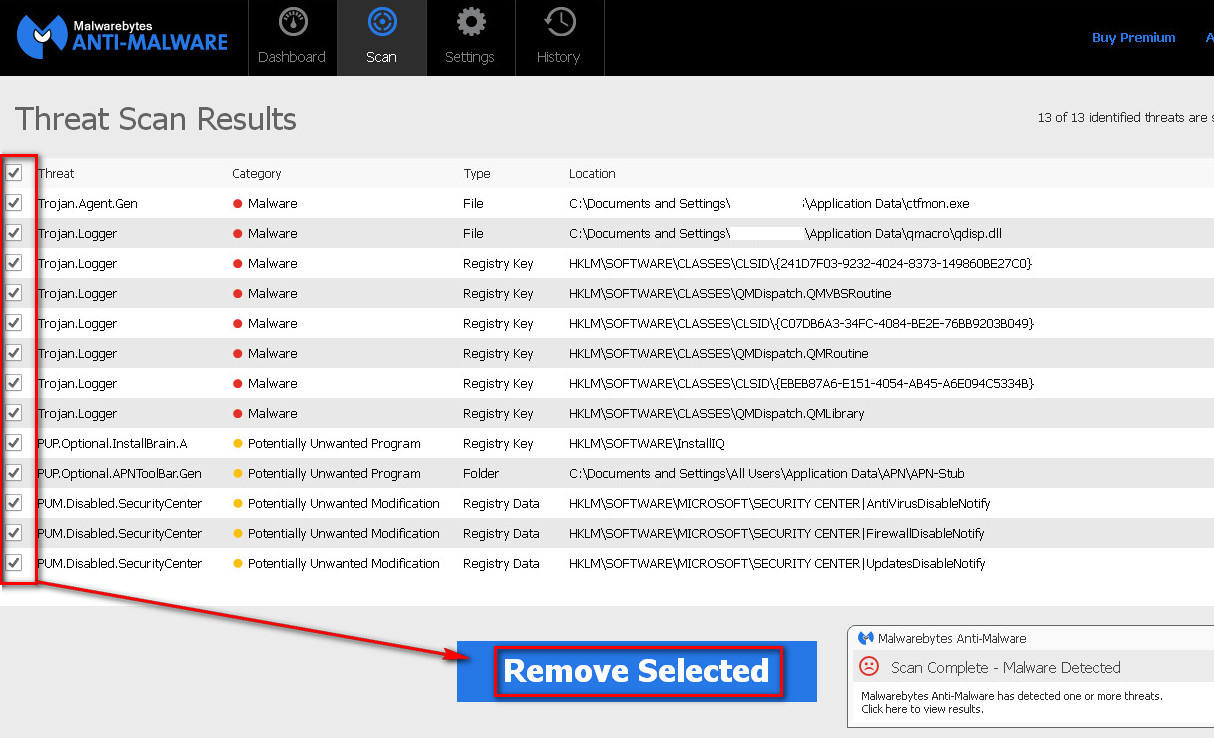Sort by the Location column header

(x=593, y=173)
